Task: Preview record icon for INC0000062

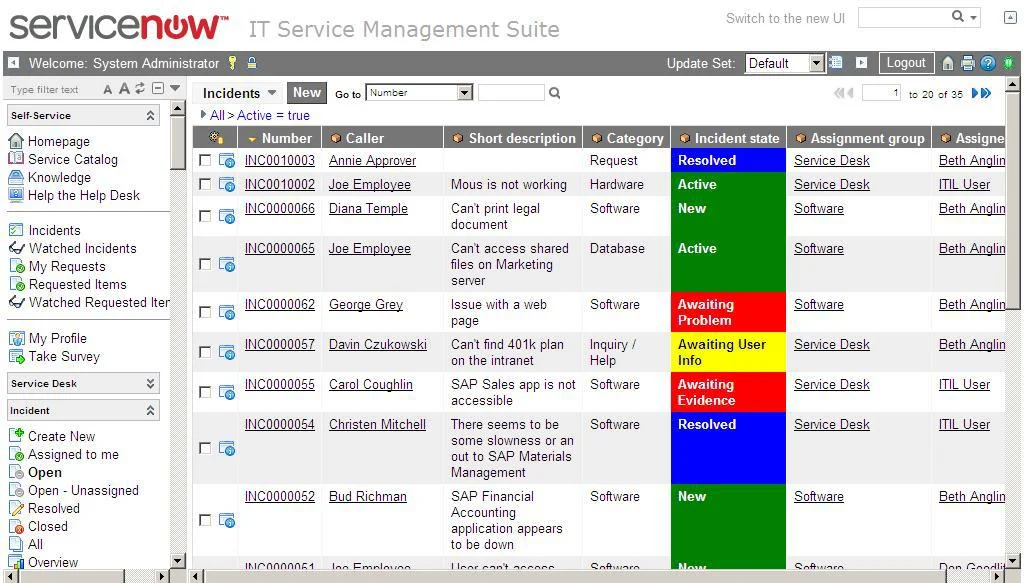Action: 227,312
